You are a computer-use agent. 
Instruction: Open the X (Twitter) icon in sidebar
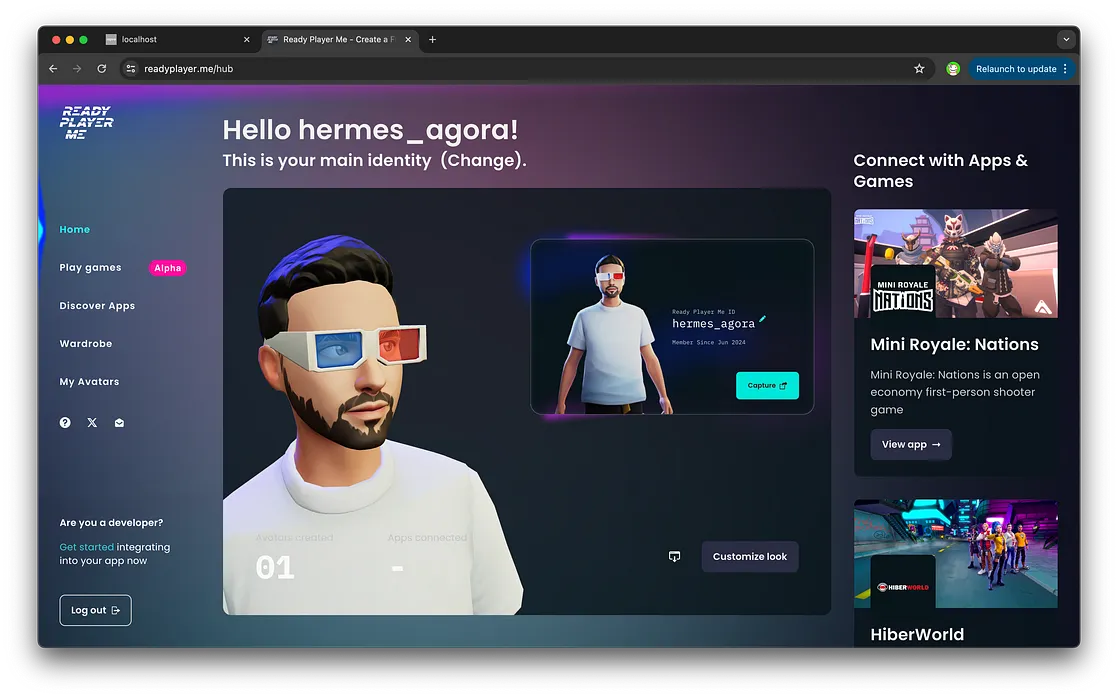[92, 423]
